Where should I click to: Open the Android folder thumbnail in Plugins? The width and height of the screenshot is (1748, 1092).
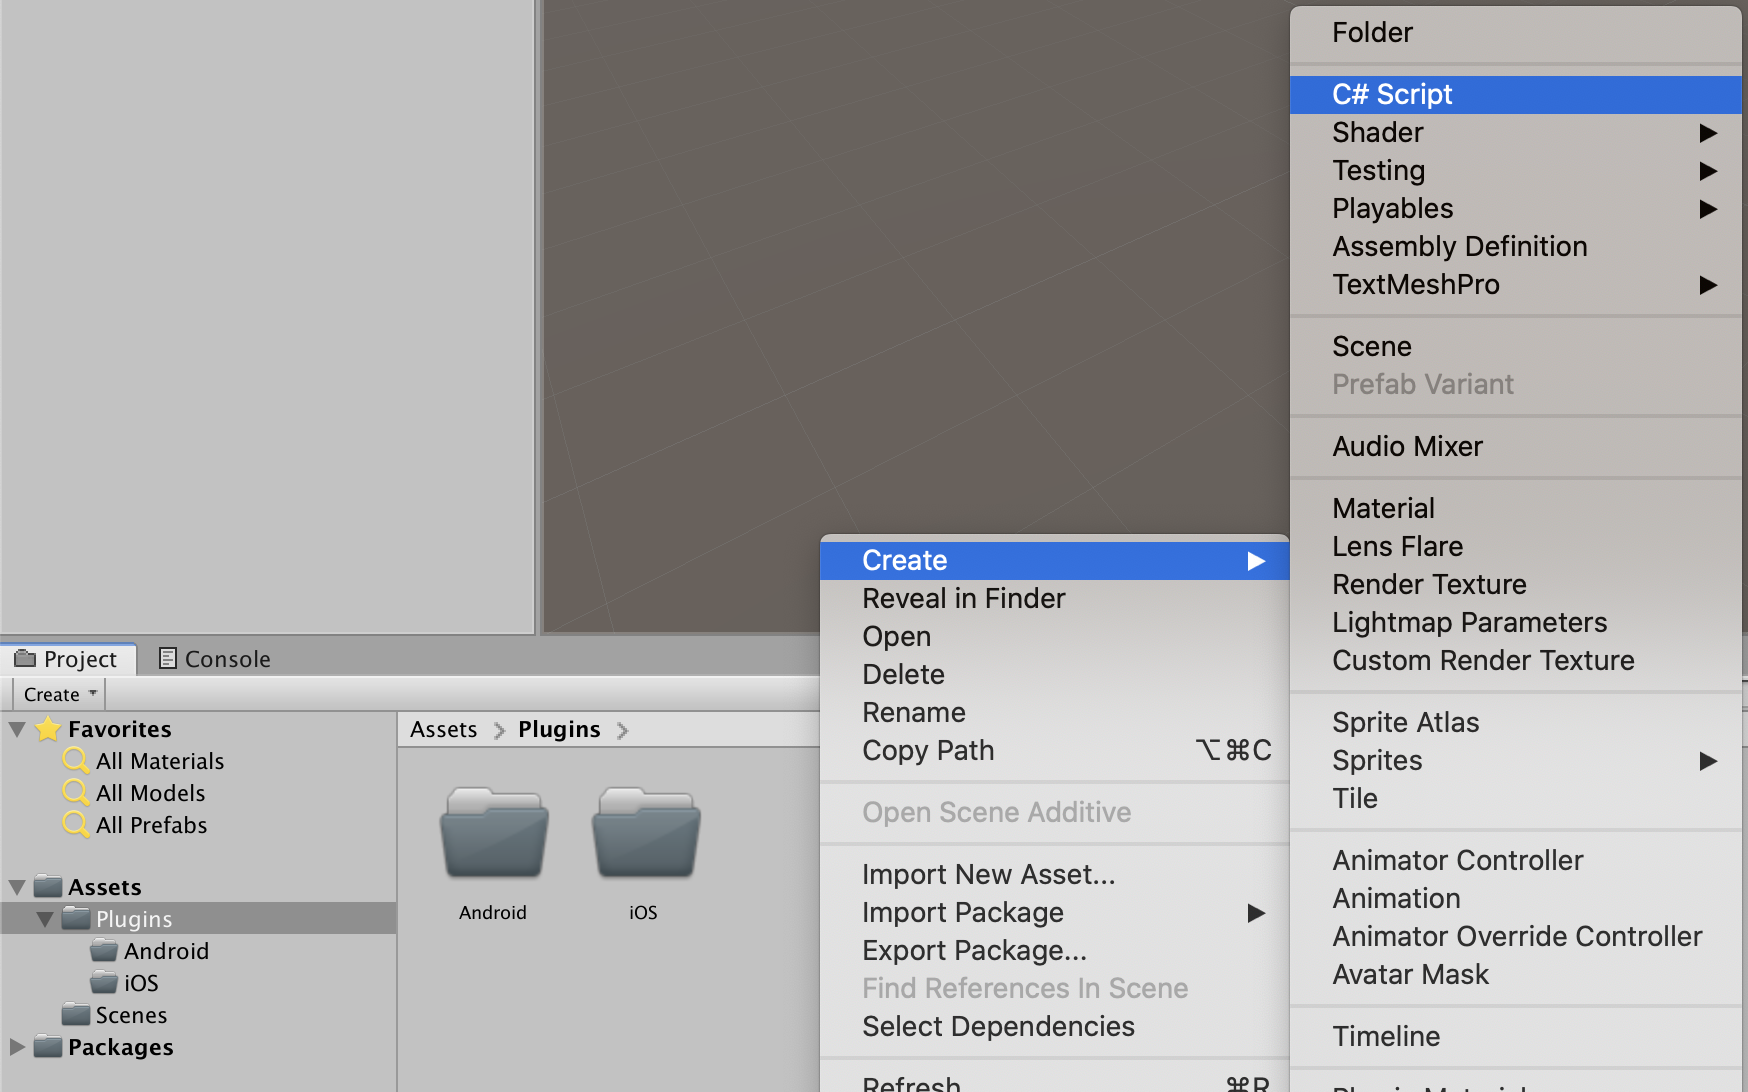pos(494,833)
